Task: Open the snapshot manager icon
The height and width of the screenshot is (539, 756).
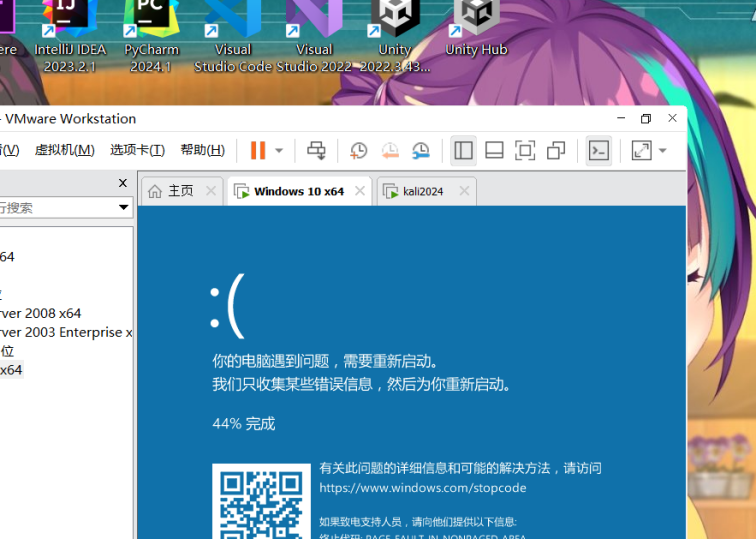Action: 421,150
